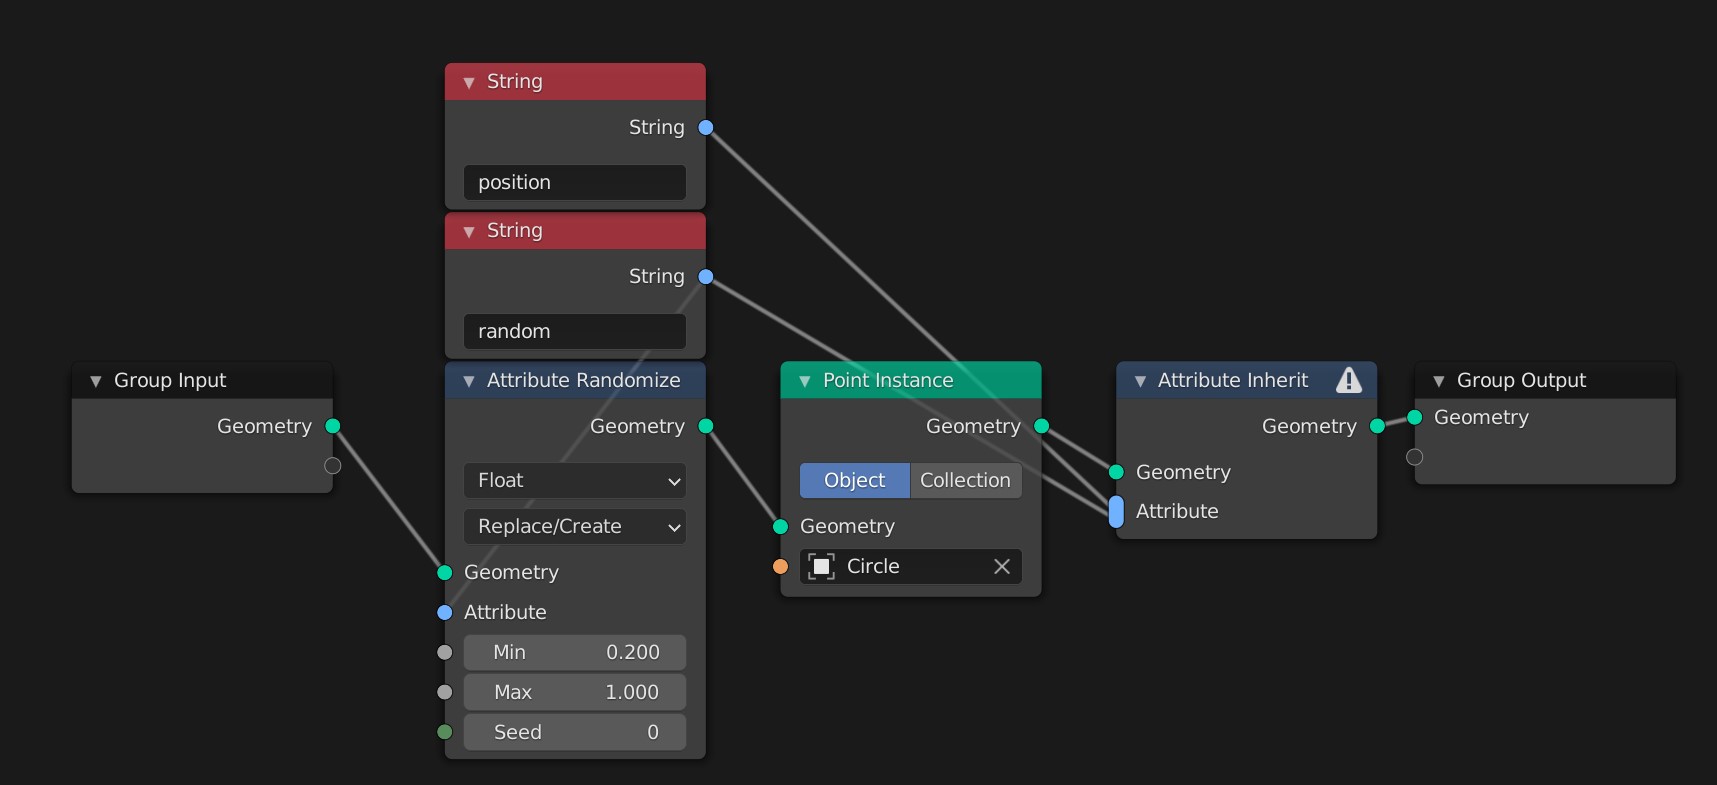Collapse the Attribute Randomize node
The height and width of the screenshot is (785, 1717).
(x=469, y=381)
